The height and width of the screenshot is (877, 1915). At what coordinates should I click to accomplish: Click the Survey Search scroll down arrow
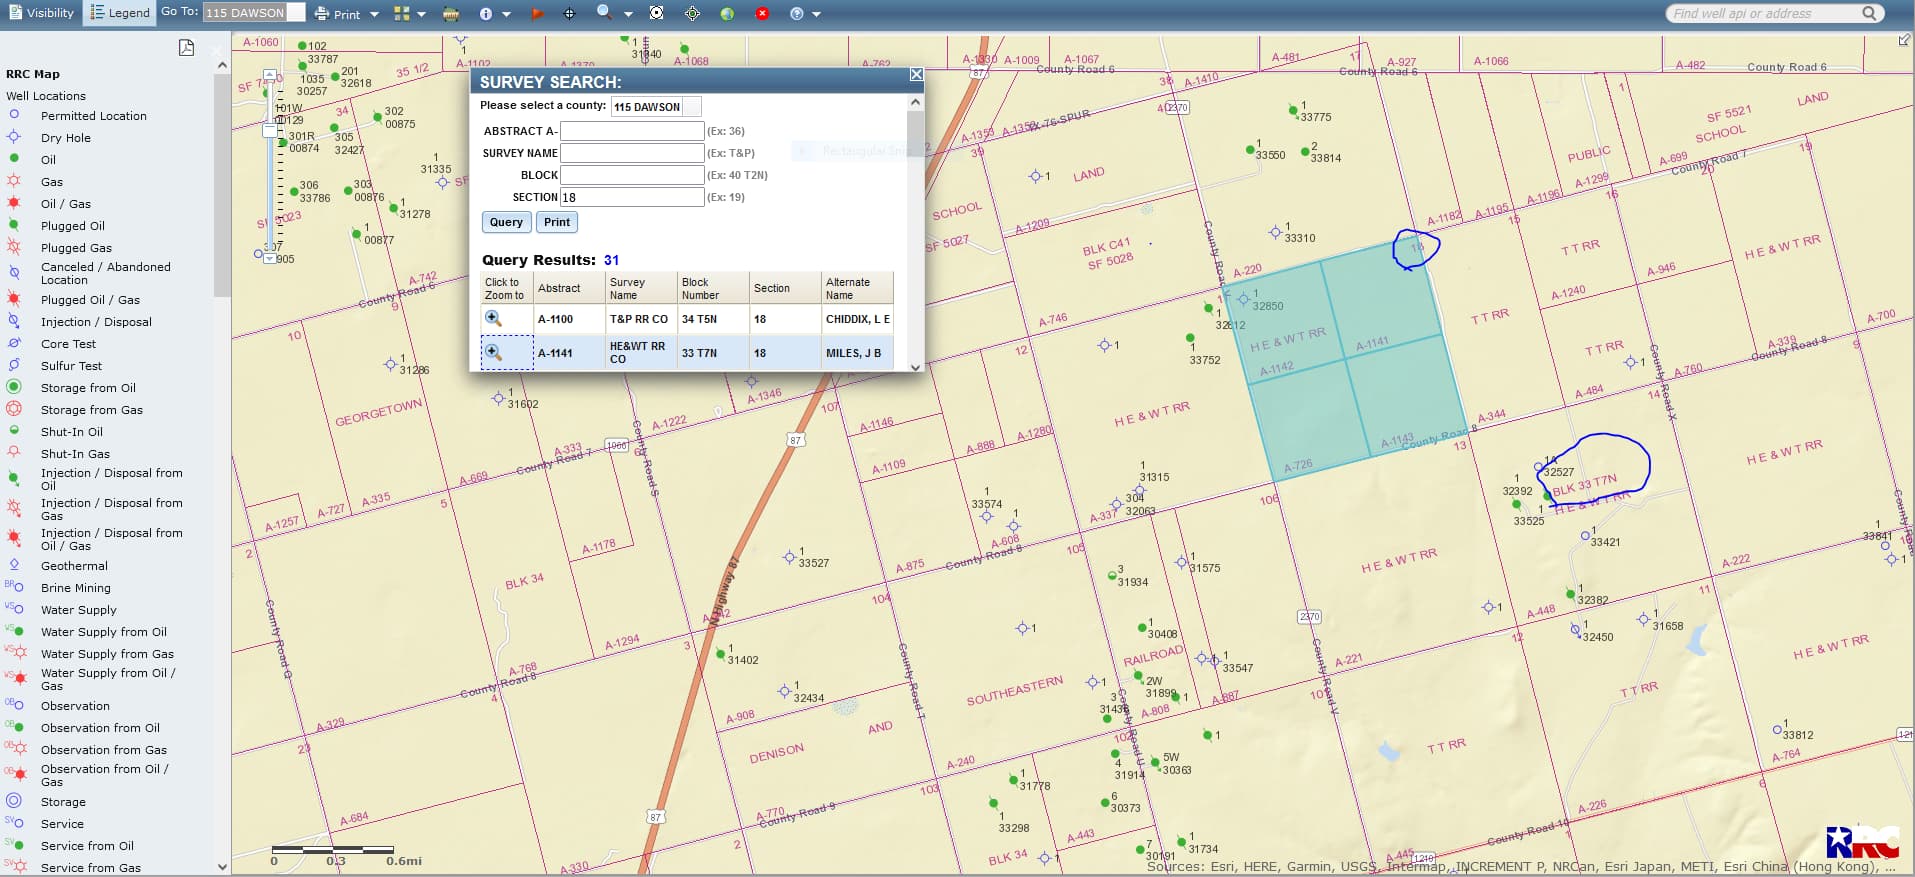915,367
